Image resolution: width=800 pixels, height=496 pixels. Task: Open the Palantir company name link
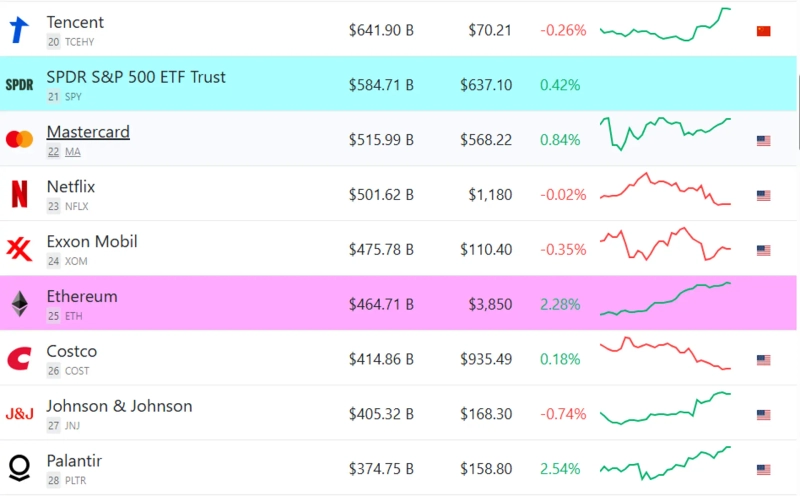pyautogui.click(x=74, y=461)
